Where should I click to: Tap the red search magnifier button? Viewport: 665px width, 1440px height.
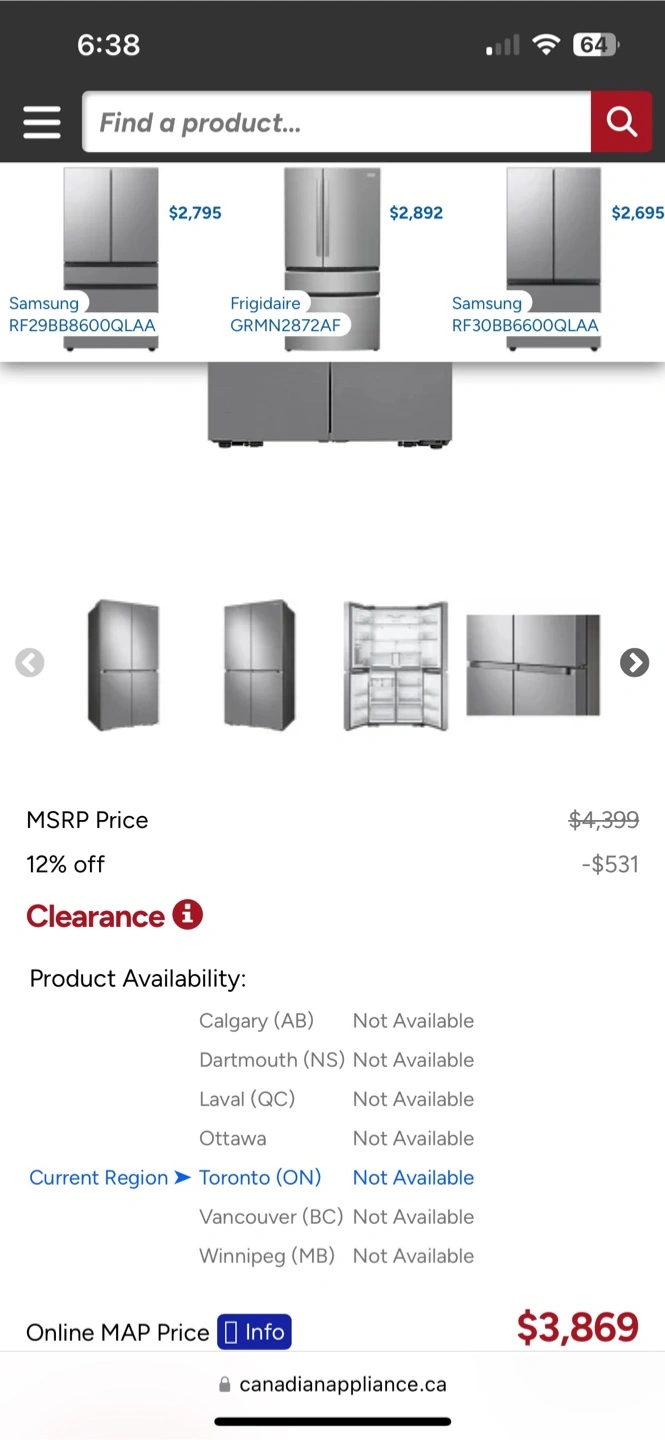(x=621, y=122)
